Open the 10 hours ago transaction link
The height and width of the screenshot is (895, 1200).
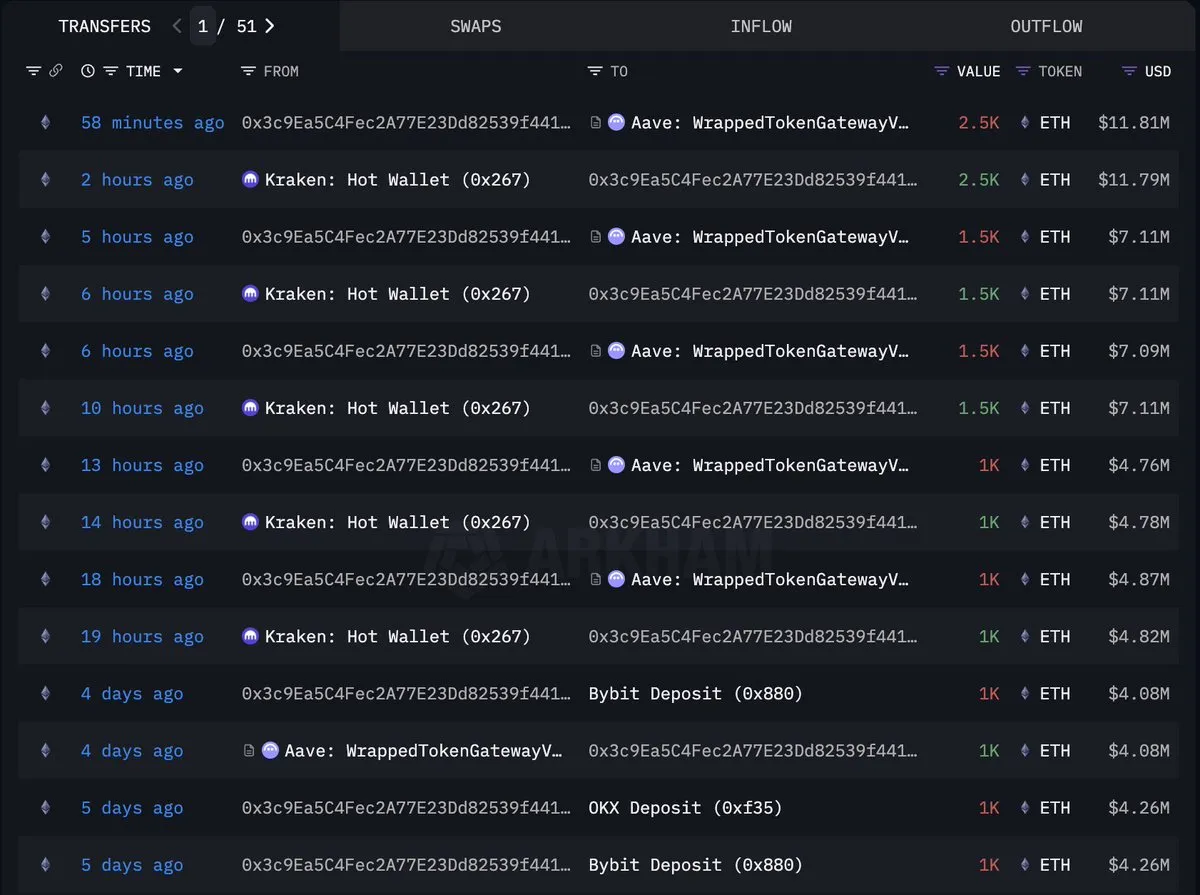pyautogui.click(x=142, y=408)
